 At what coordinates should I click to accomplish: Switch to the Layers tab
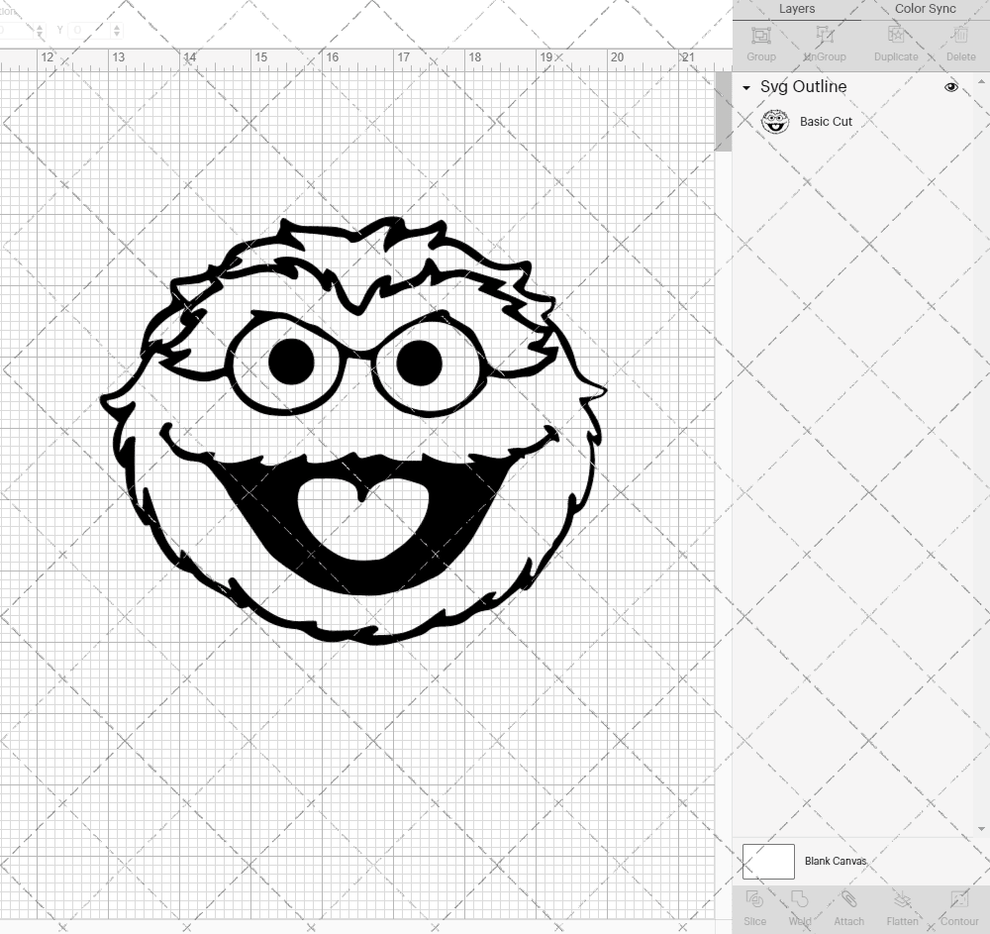797,9
